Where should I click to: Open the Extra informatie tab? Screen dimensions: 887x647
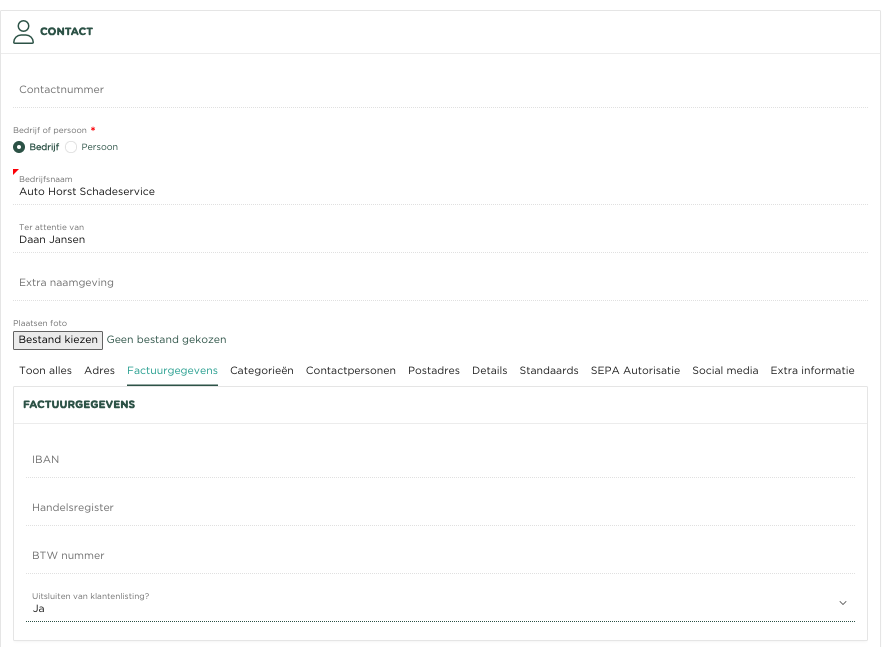tap(812, 370)
